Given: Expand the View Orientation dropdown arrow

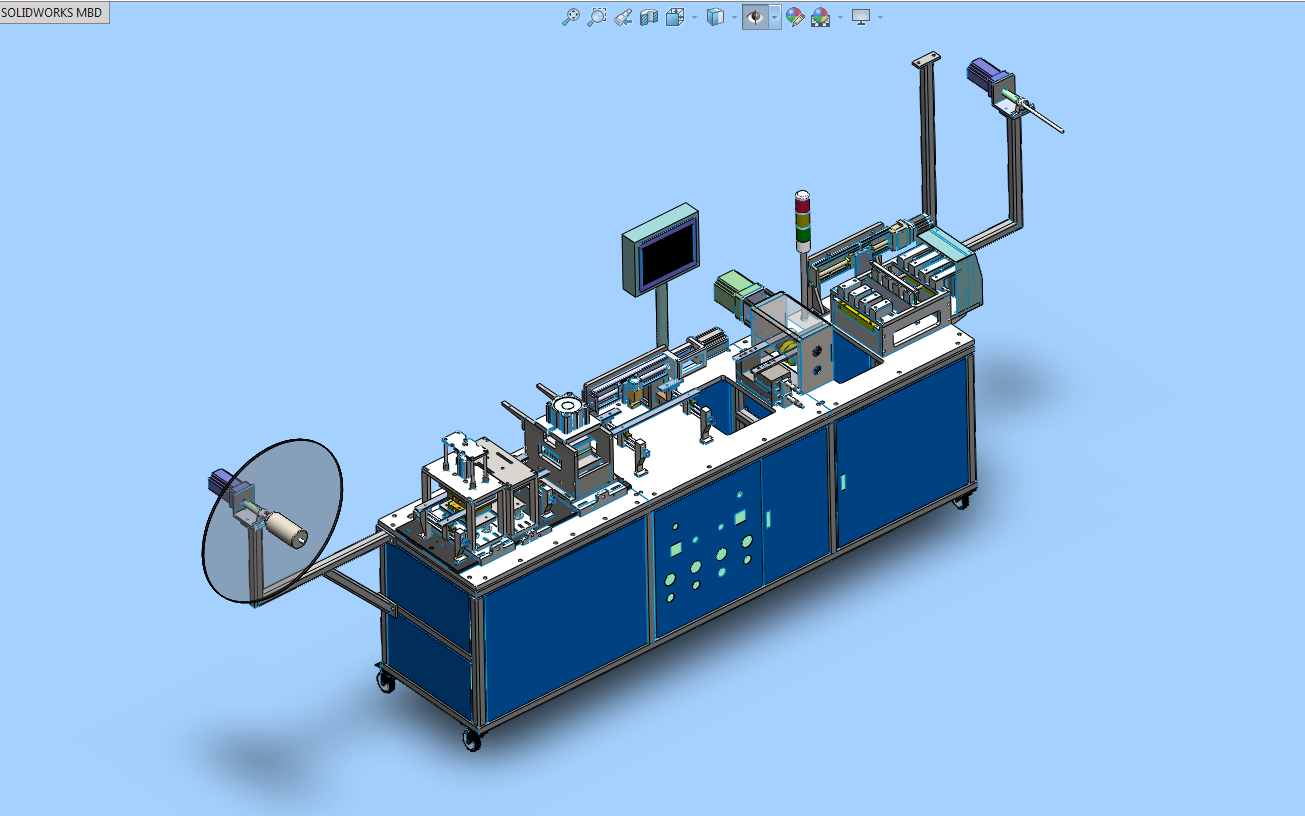Looking at the screenshot, I should [x=695, y=17].
